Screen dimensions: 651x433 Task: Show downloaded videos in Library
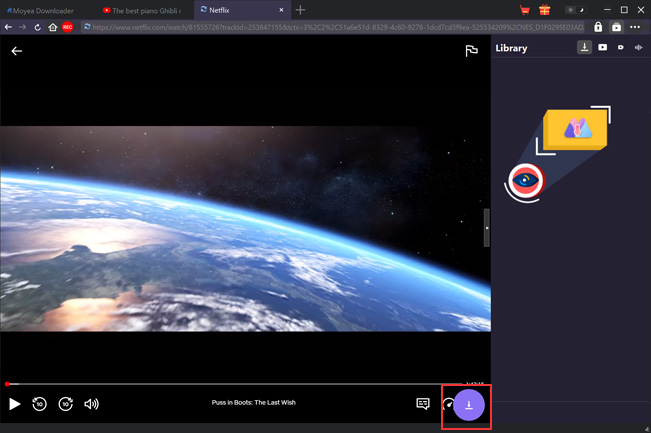click(602, 47)
